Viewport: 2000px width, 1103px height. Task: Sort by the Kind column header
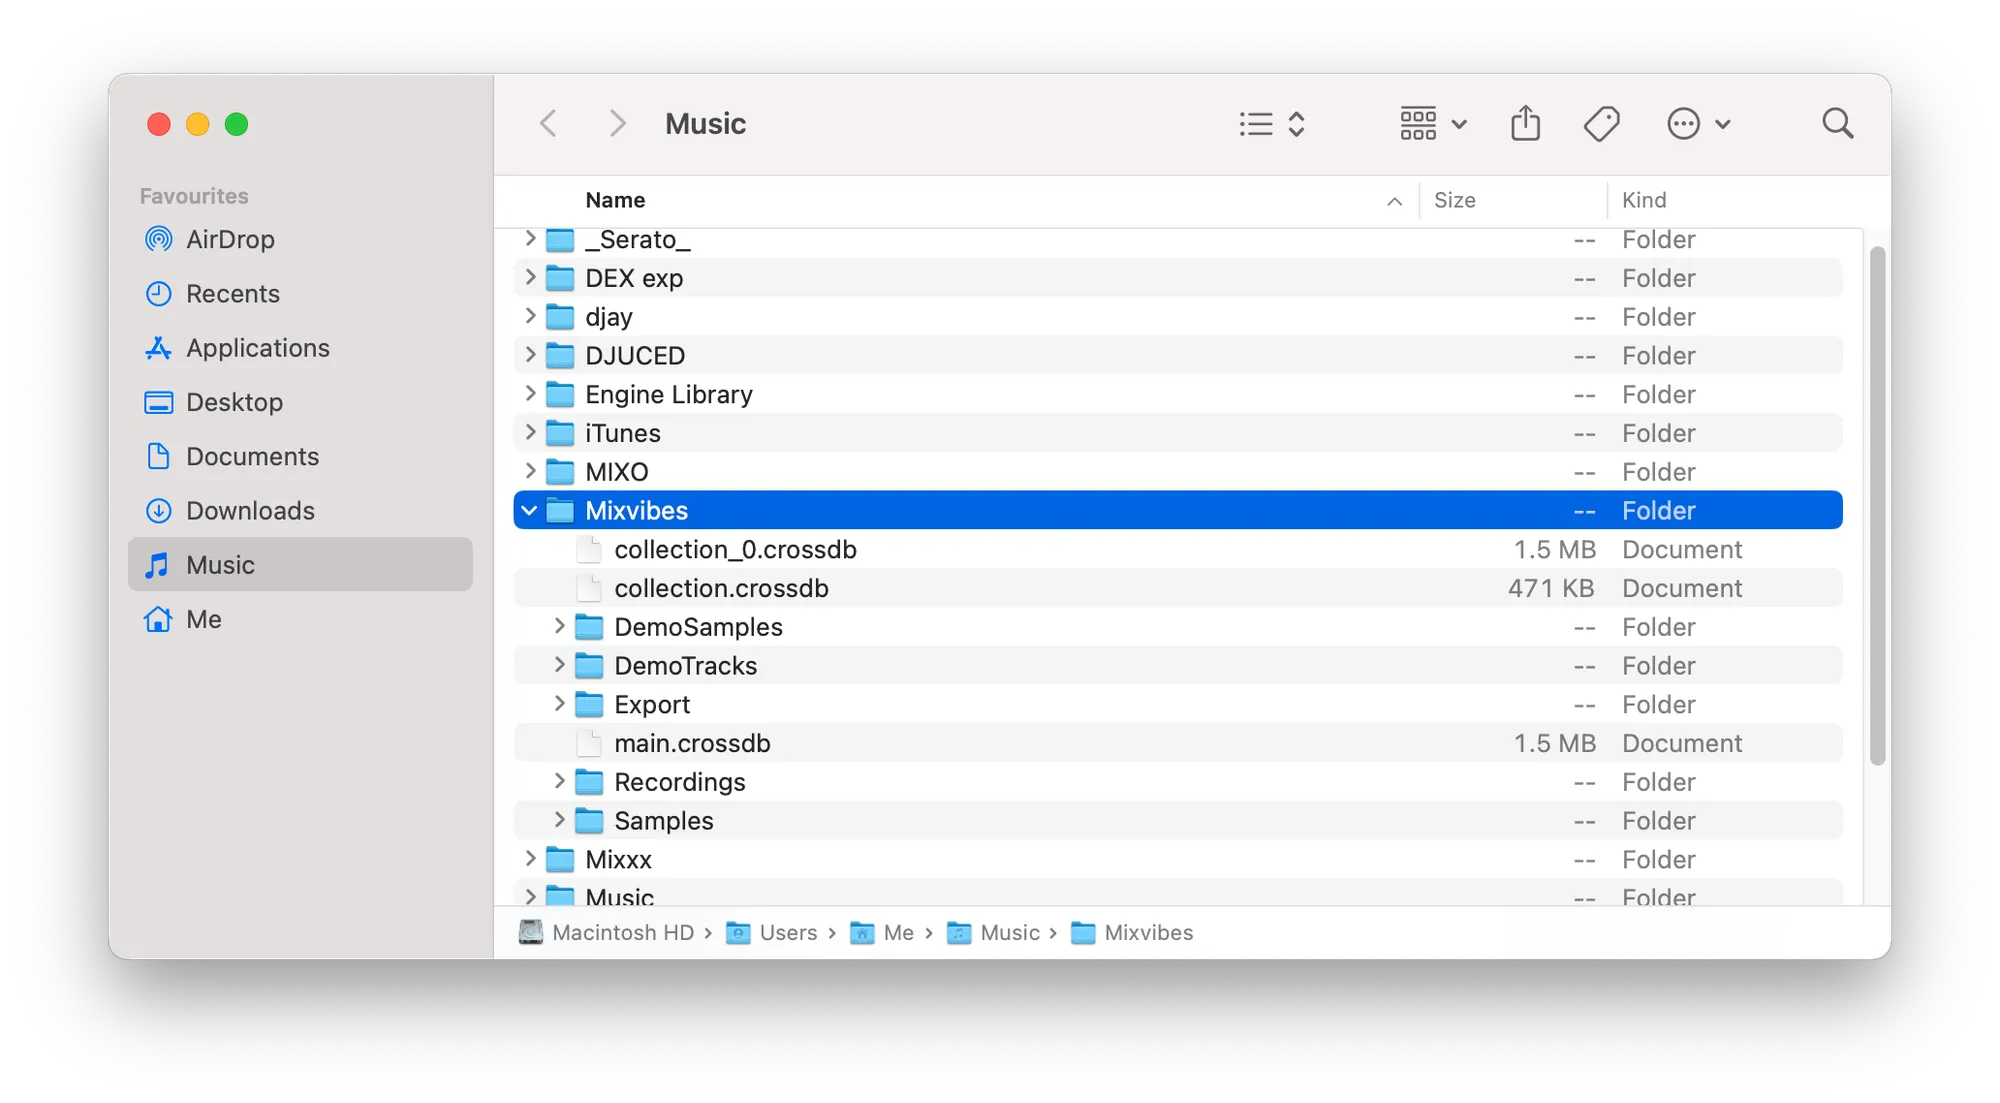point(1644,200)
